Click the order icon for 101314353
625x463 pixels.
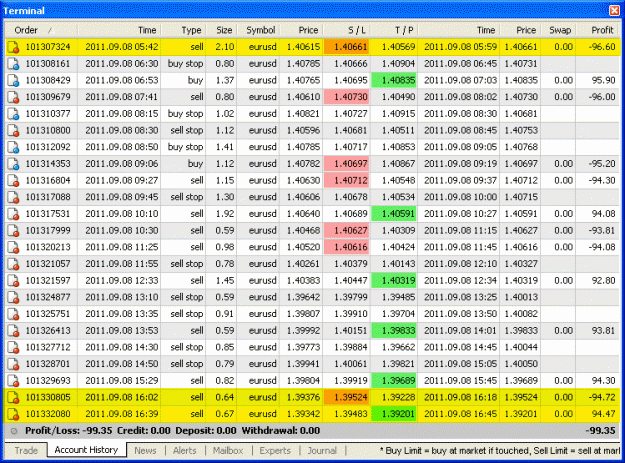coord(13,164)
